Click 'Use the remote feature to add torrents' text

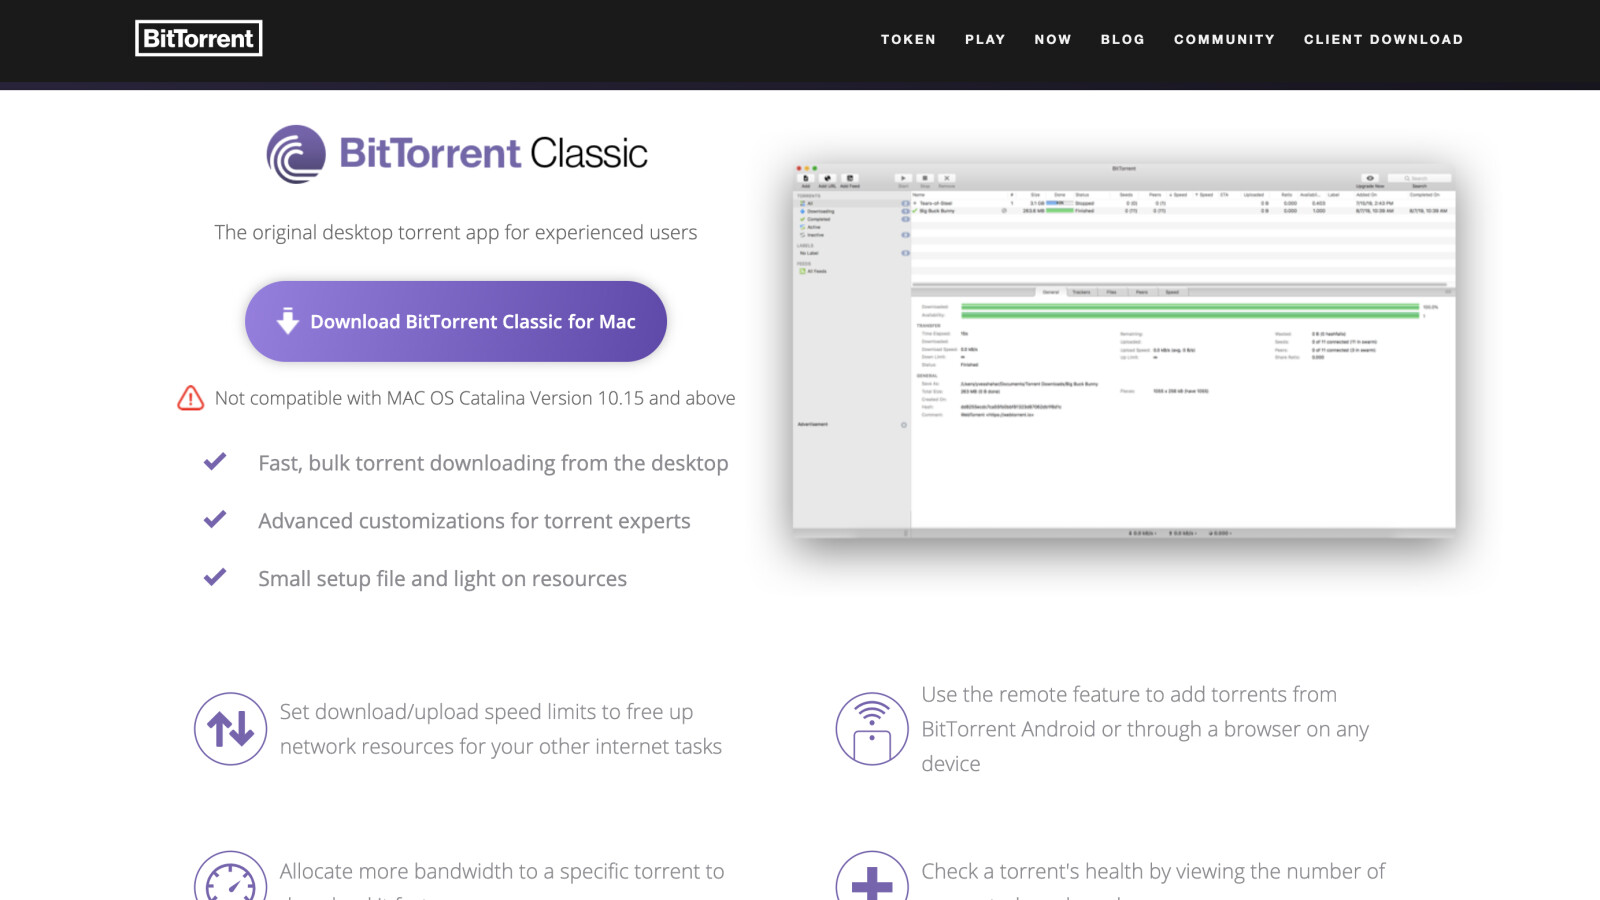tap(1145, 729)
